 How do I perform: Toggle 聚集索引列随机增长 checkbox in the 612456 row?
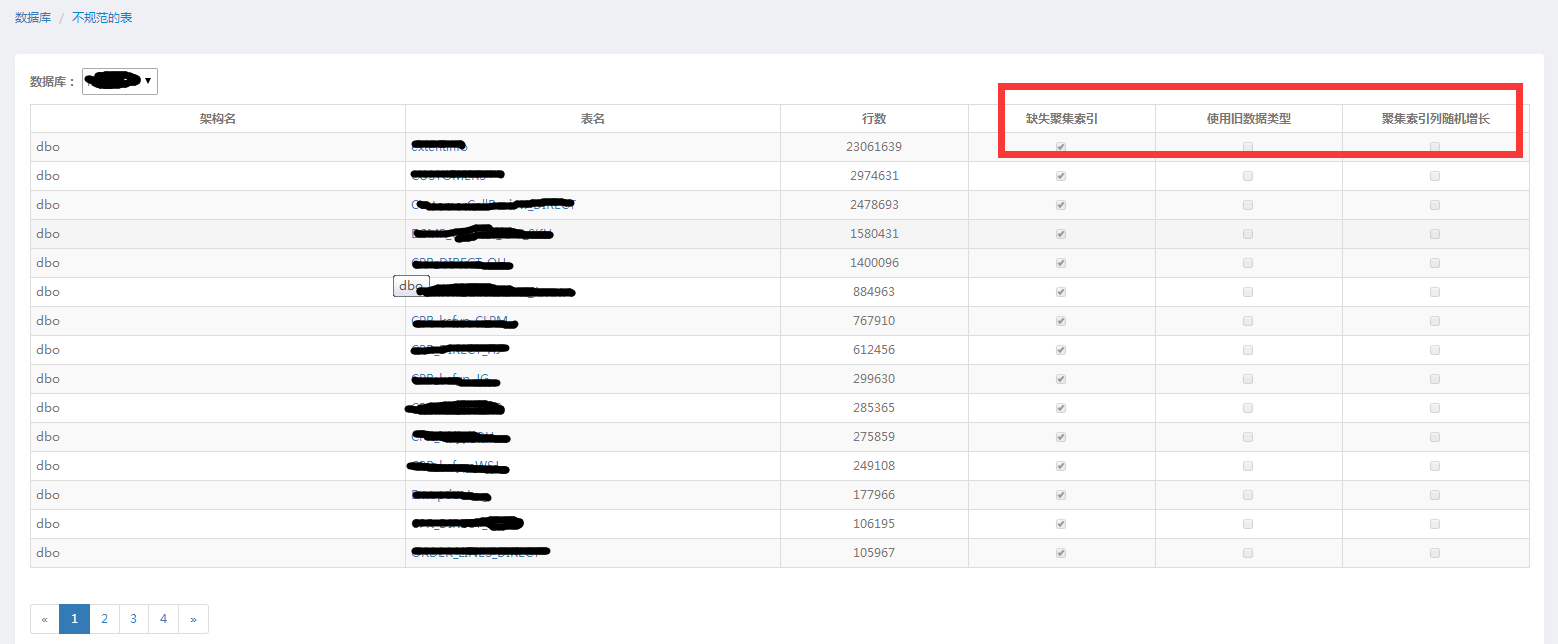[1435, 350]
